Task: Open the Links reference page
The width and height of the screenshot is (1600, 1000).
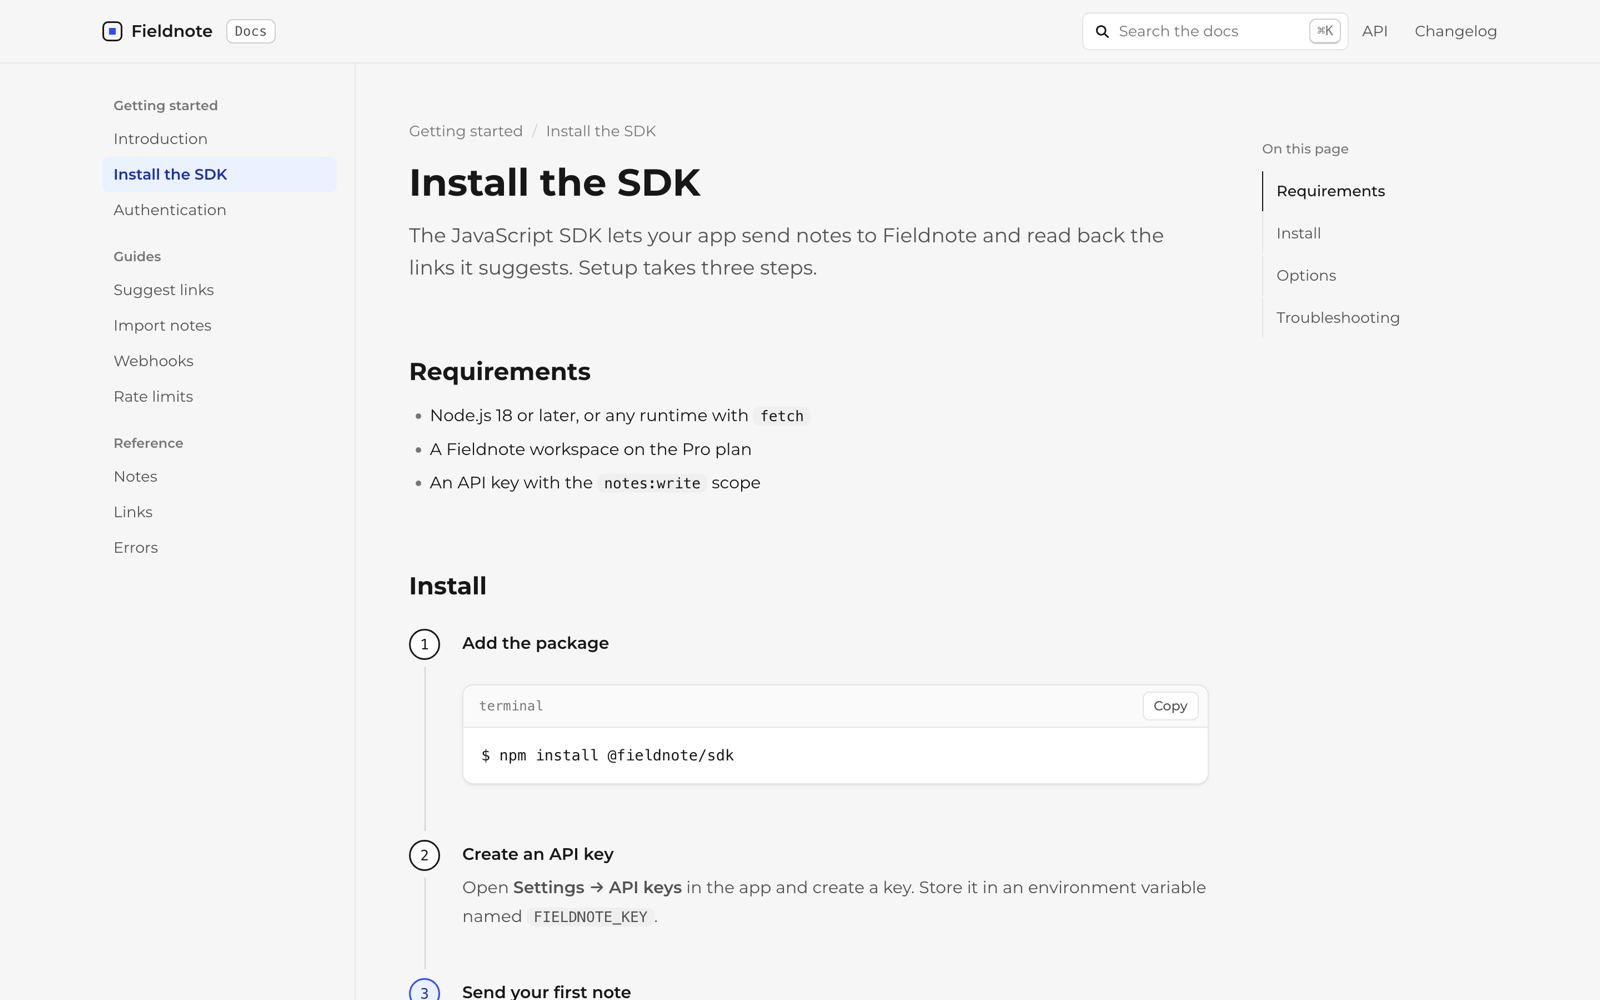Action: pos(219,512)
